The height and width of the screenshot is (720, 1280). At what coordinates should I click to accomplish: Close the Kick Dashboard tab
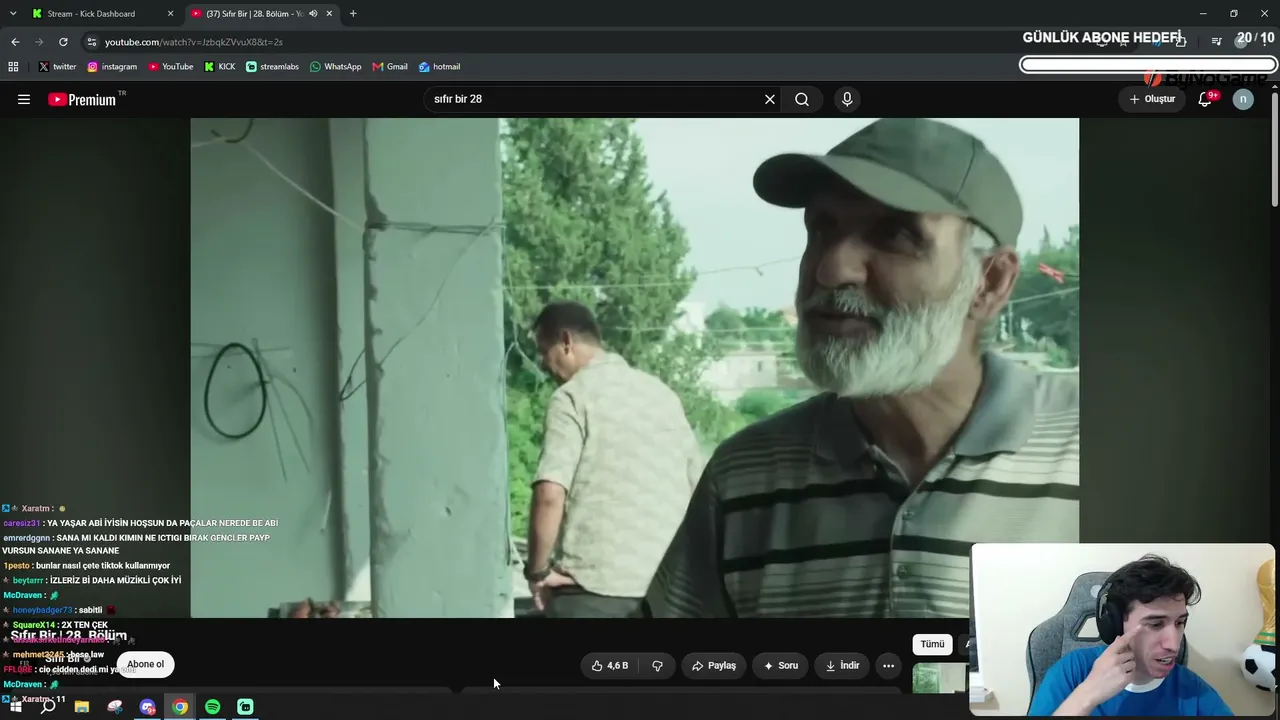[170, 14]
